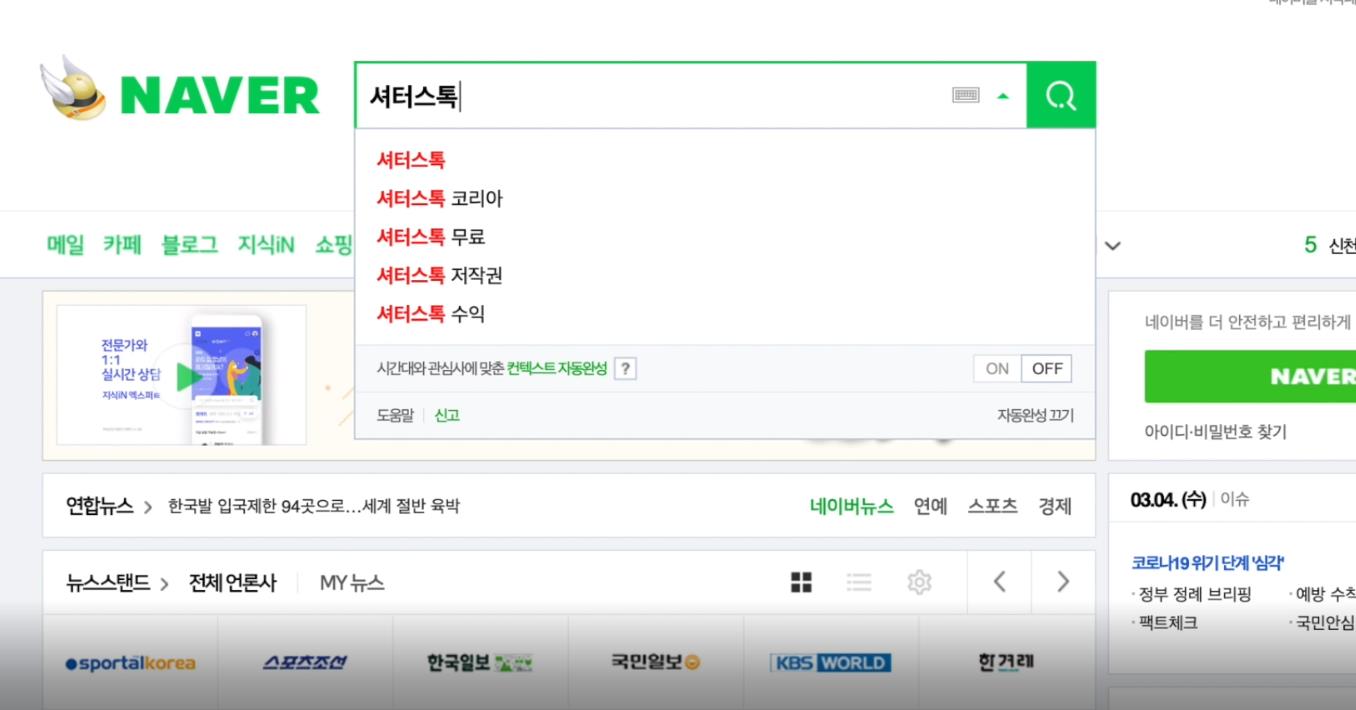Switch to the 연예 tab

[x=931, y=506]
